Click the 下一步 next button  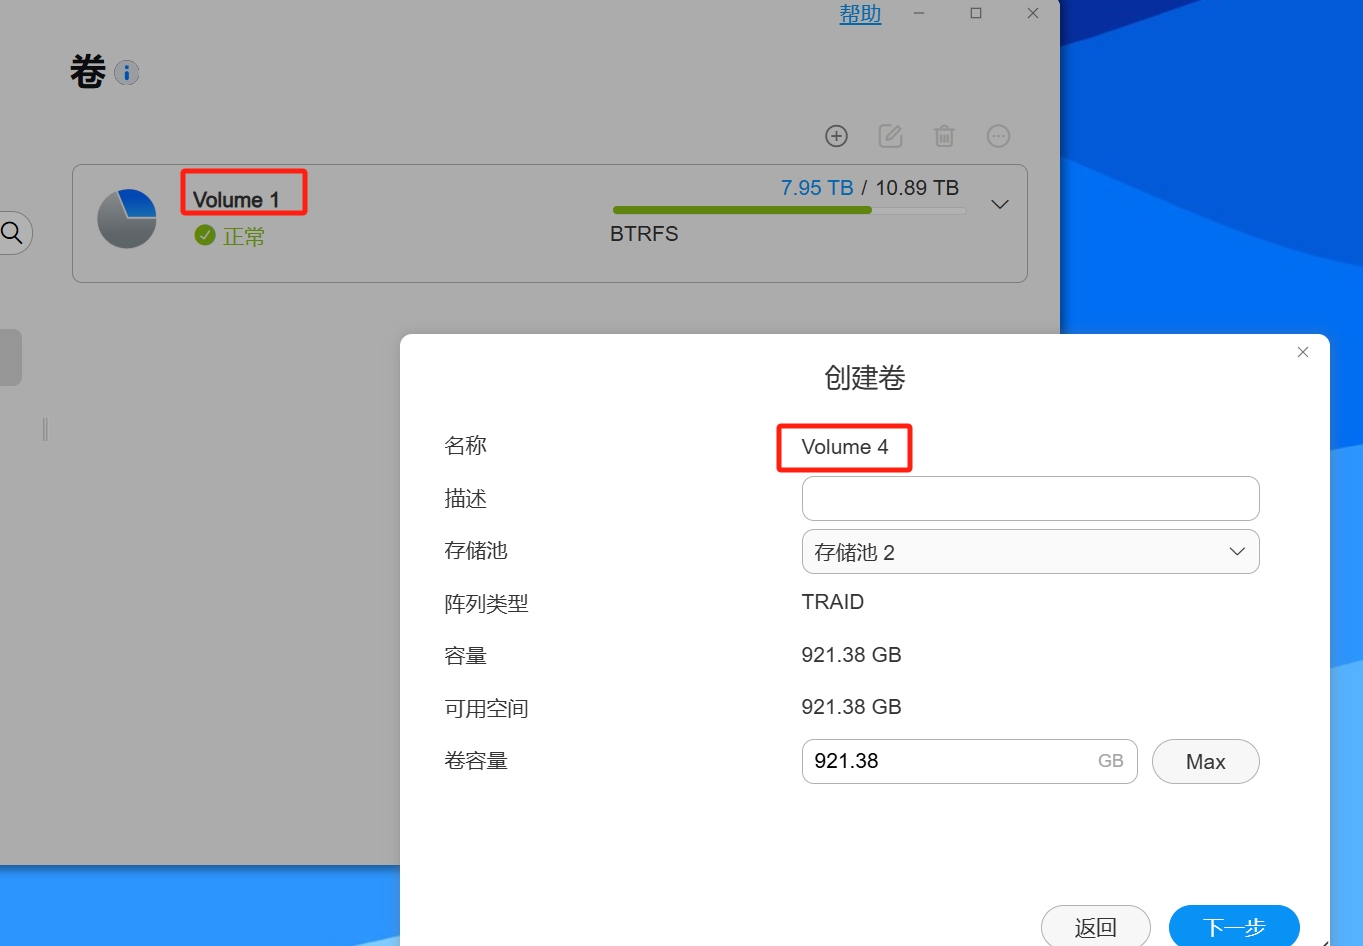click(1234, 926)
